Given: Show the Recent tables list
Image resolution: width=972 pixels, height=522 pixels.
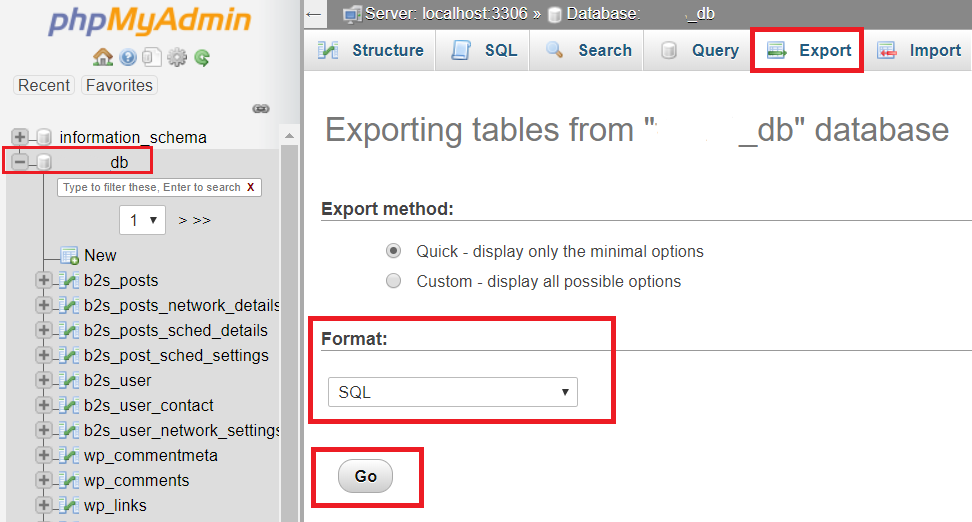Looking at the screenshot, I should (43, 85).
